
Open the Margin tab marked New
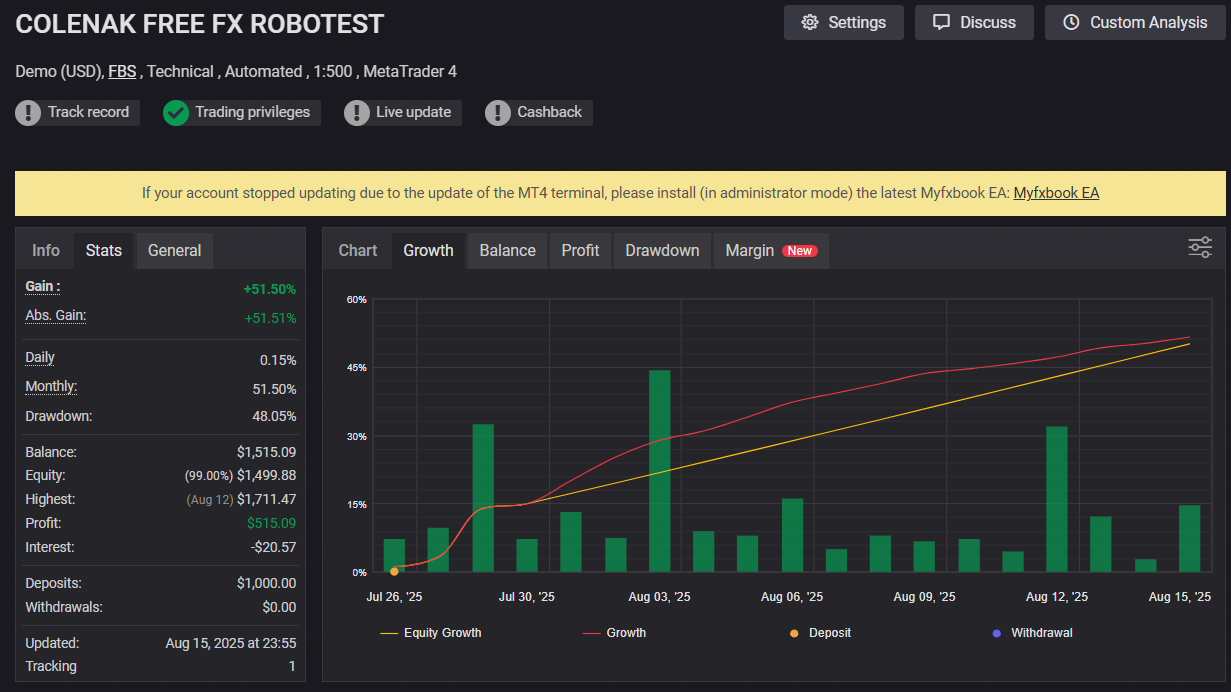coord(770,250)
